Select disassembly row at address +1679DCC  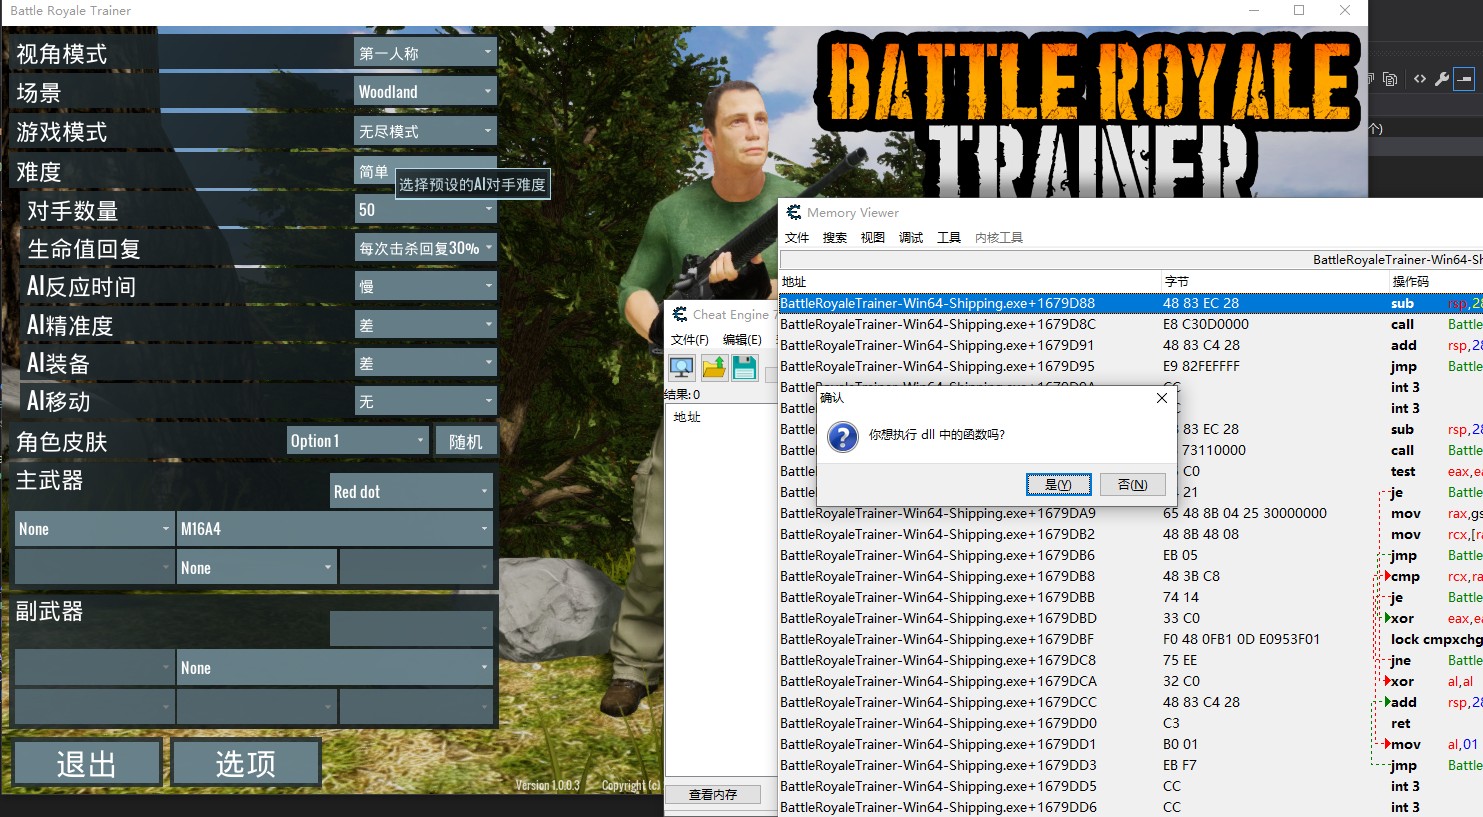tap(1131, 702)
